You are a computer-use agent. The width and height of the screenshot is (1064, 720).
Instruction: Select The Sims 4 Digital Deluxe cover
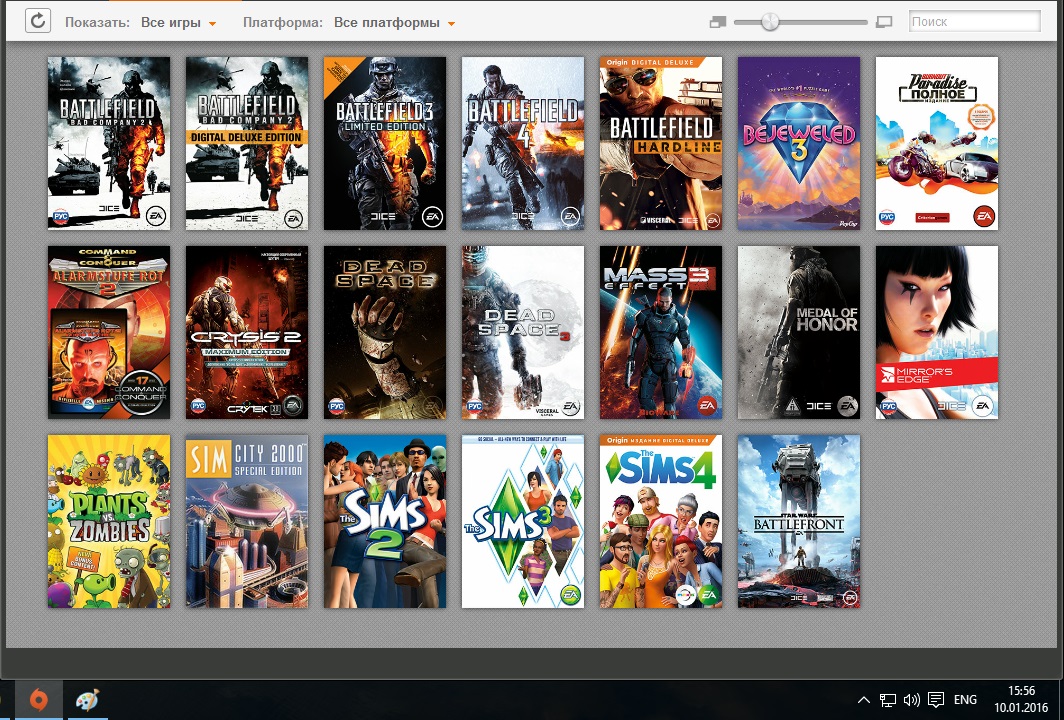tap(661, 521)
